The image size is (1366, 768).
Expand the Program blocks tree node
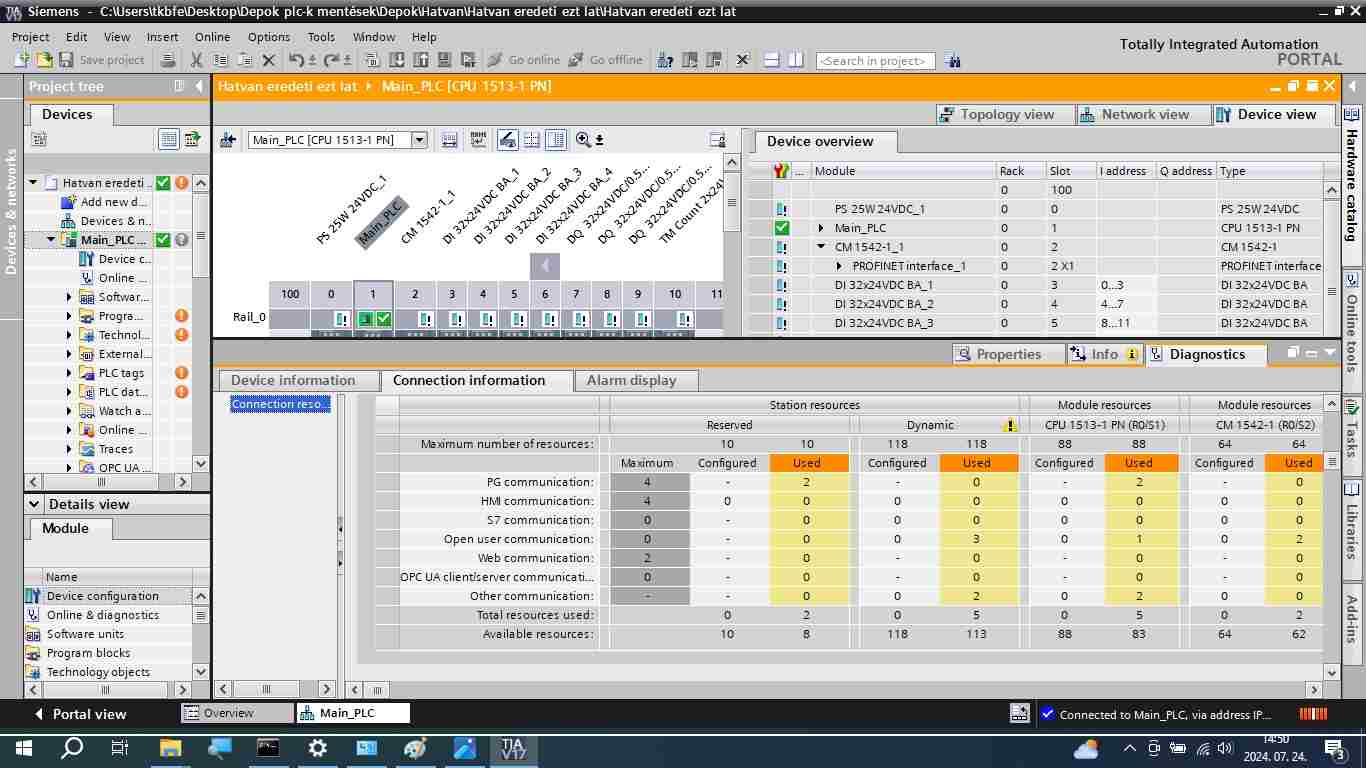click(x=69, y=316)
